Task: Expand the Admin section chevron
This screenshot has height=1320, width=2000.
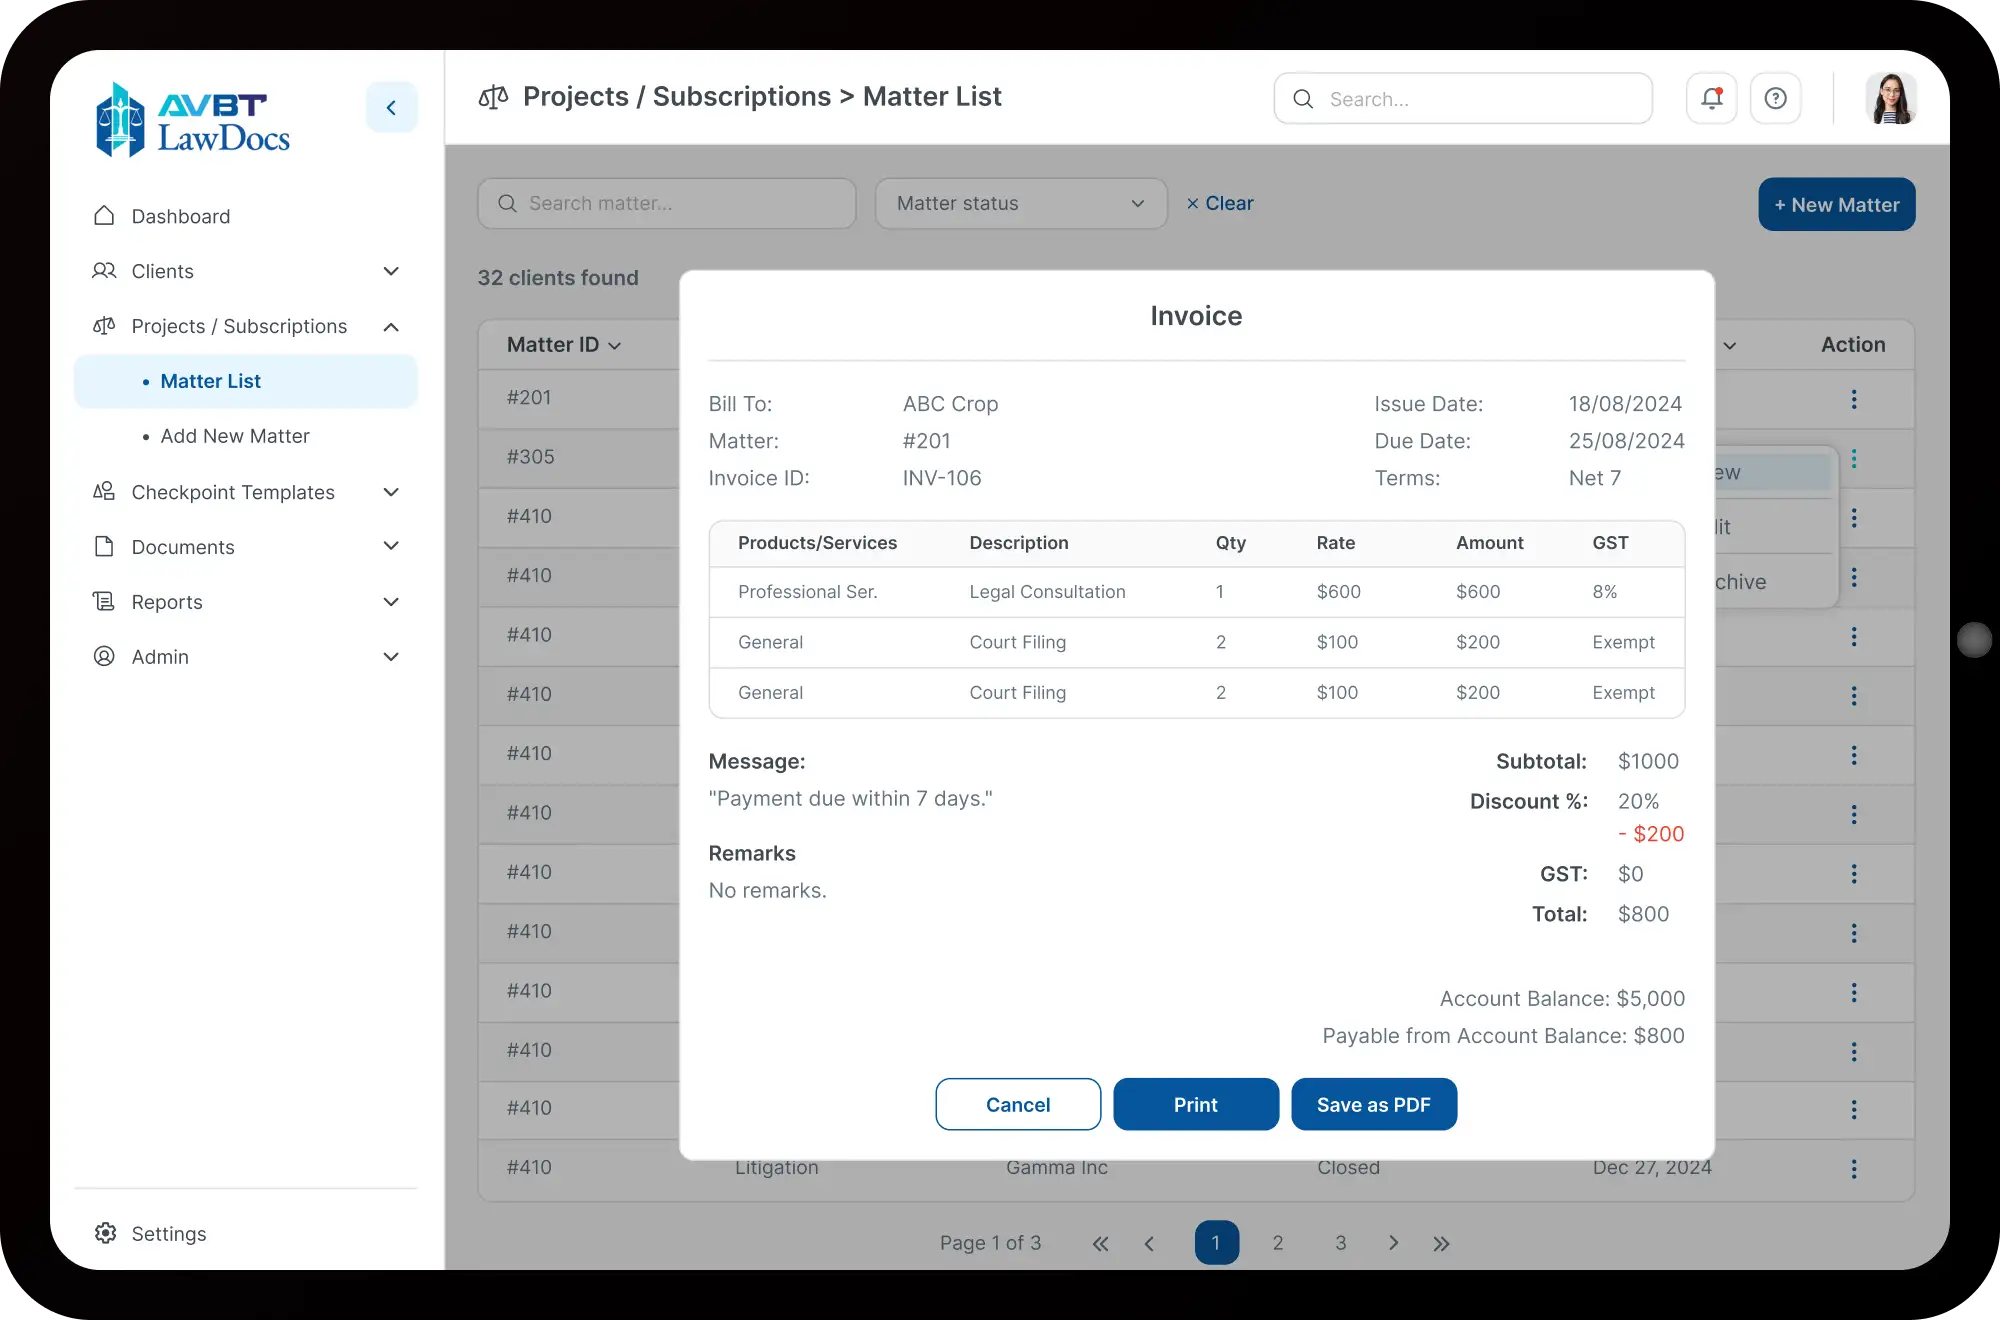Action: [x=391, y=657]
